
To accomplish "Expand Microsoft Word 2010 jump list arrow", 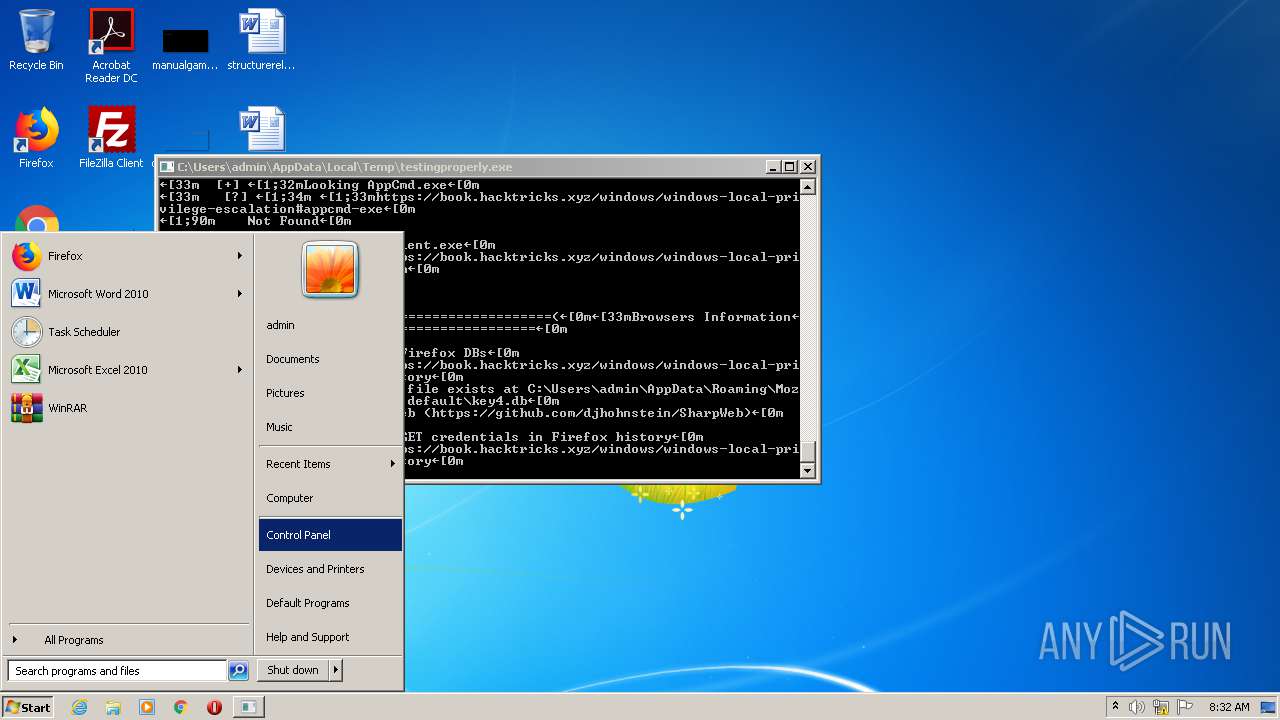I will (x=240, y=294).
